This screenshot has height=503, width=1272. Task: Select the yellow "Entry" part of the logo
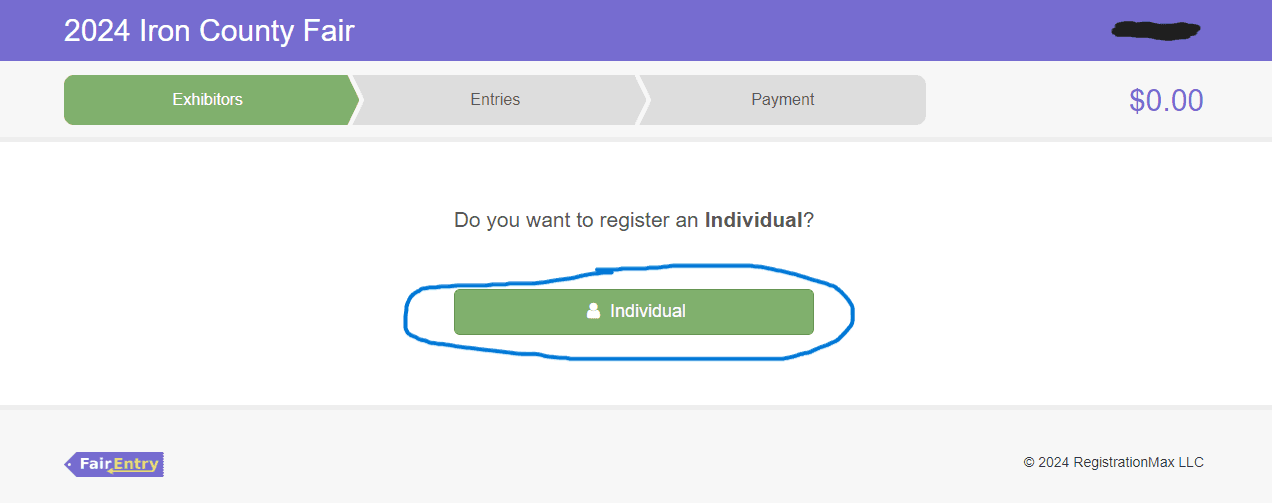click(x=135, y=464)
